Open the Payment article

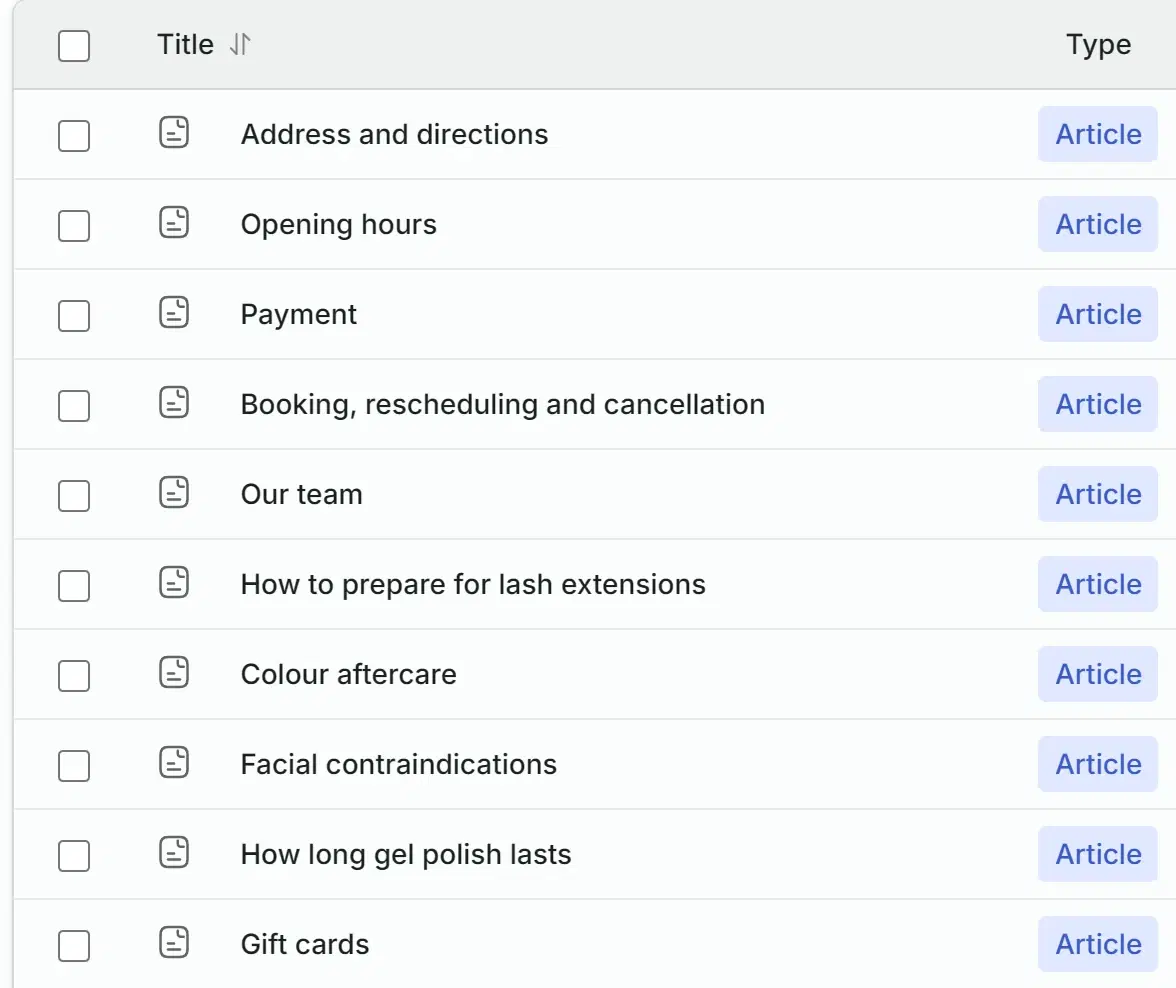tap(298, 314)
